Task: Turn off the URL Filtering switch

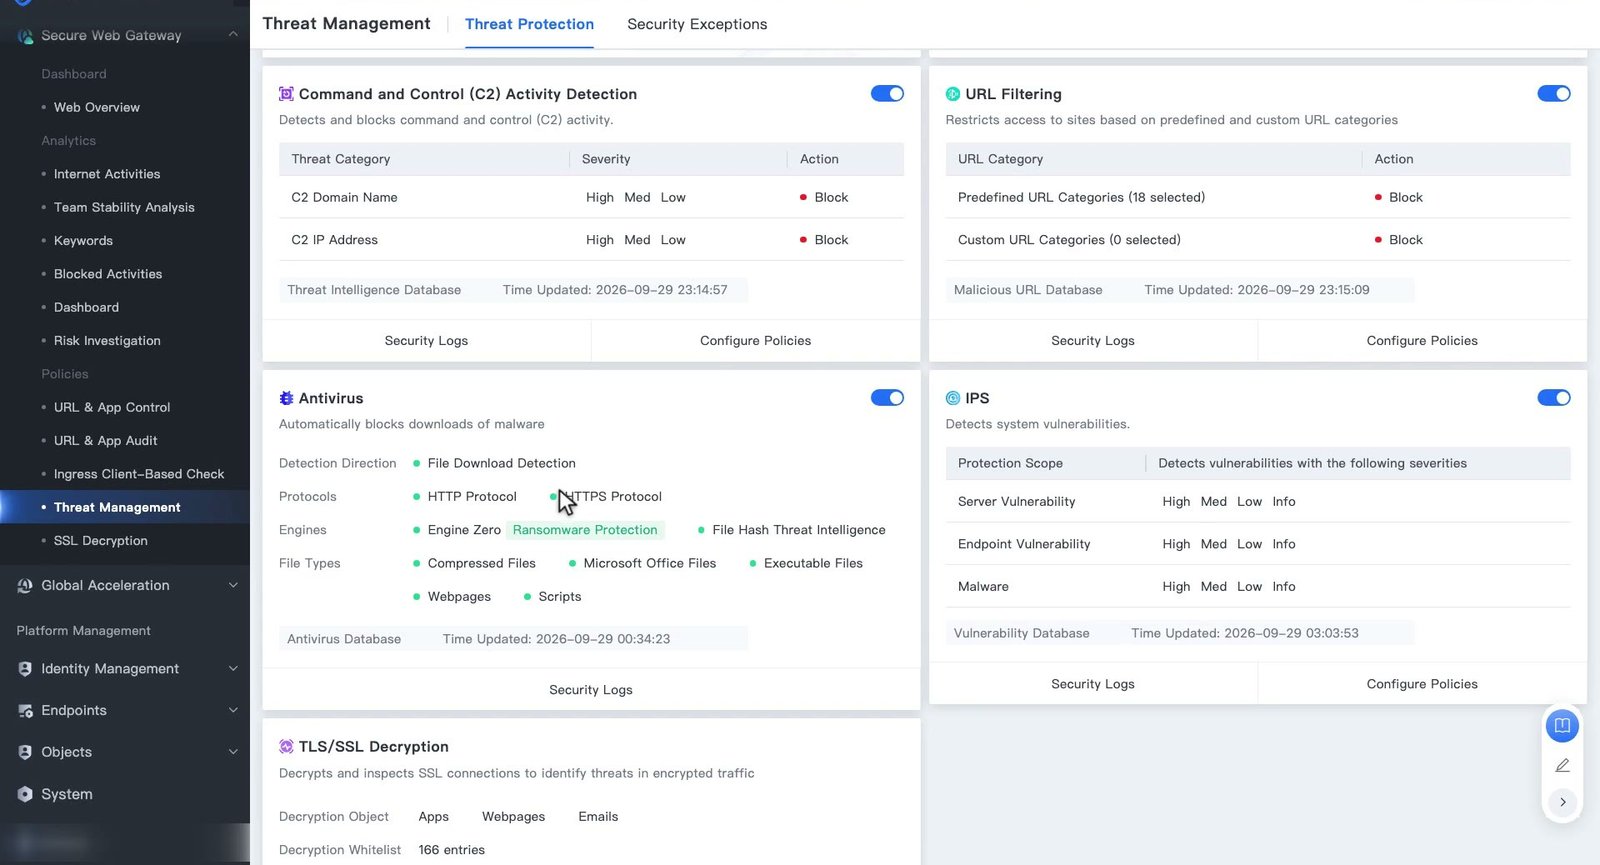Action: pyautogui.click(x=1554, y=94)
